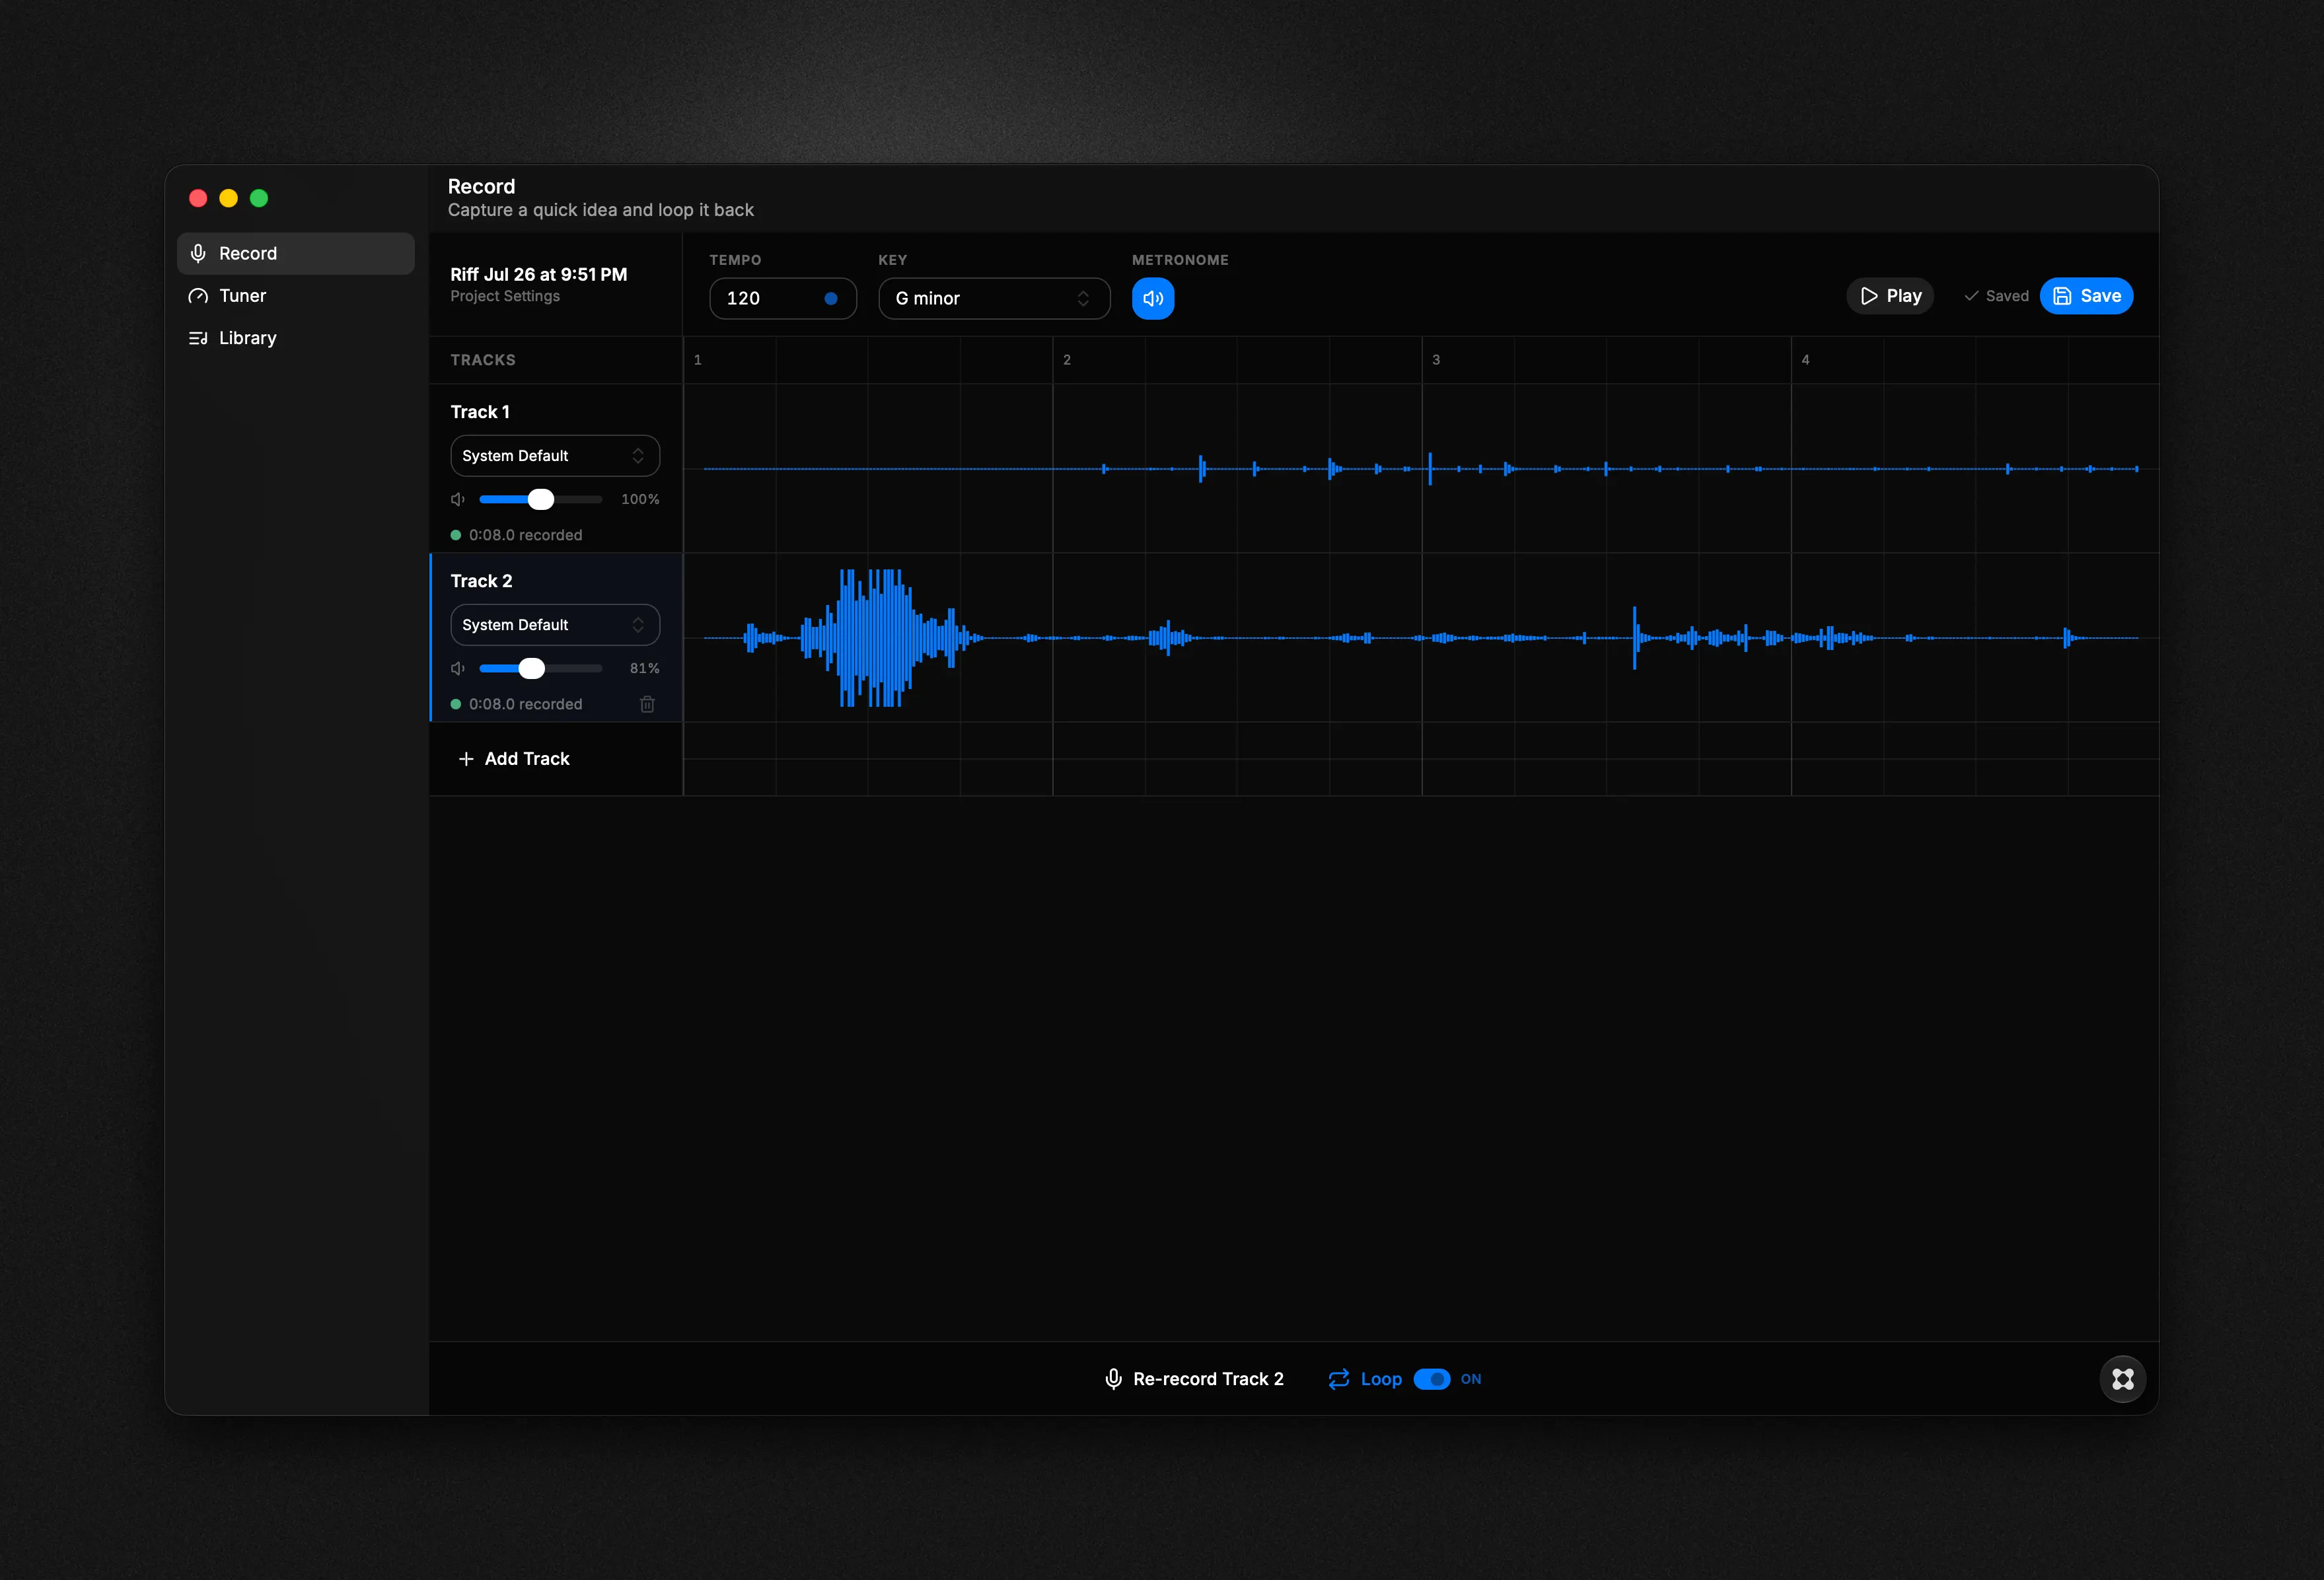Click the play triangle icon
2324x1580 pixels.
[1868, 296]
